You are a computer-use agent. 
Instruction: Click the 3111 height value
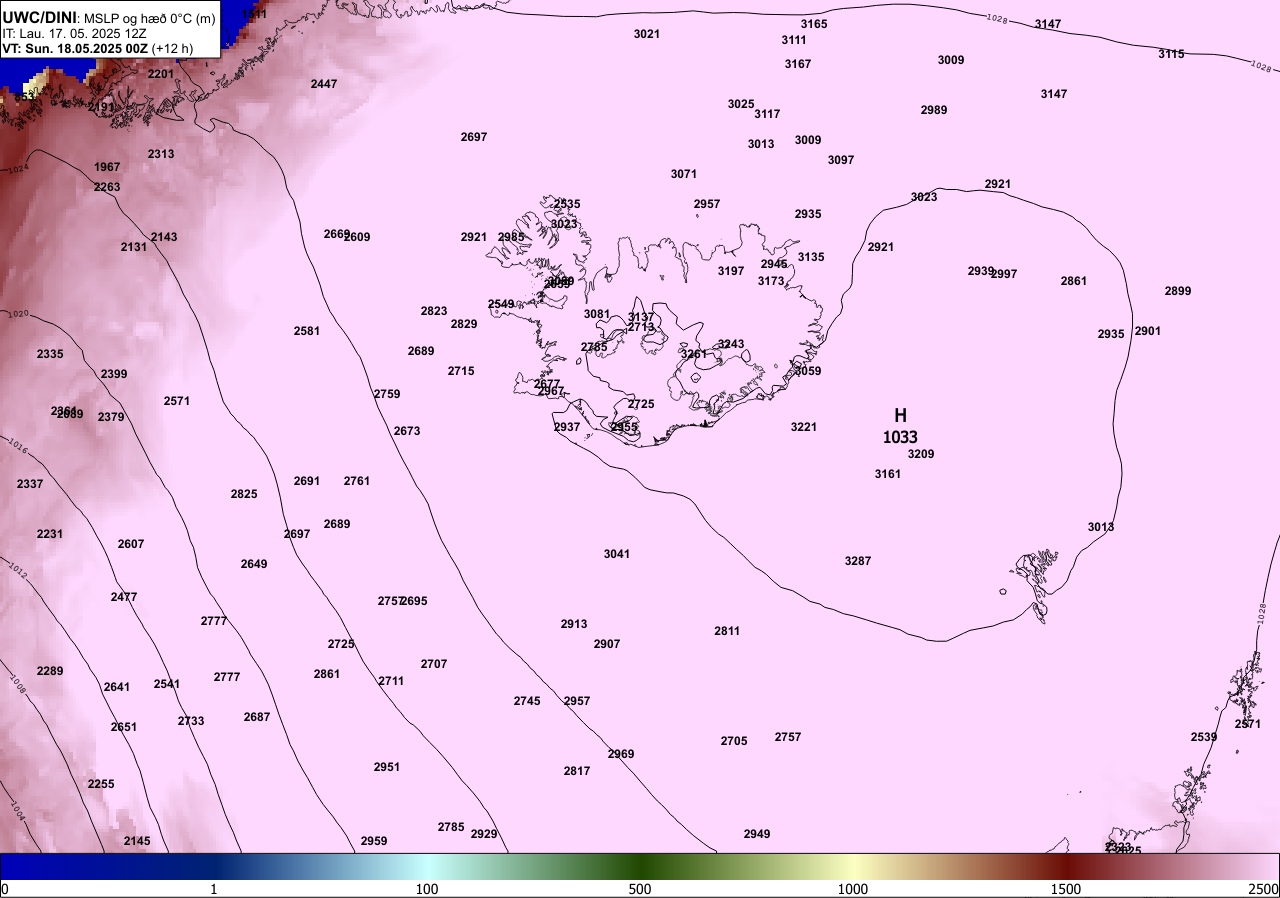pos(794,40)
